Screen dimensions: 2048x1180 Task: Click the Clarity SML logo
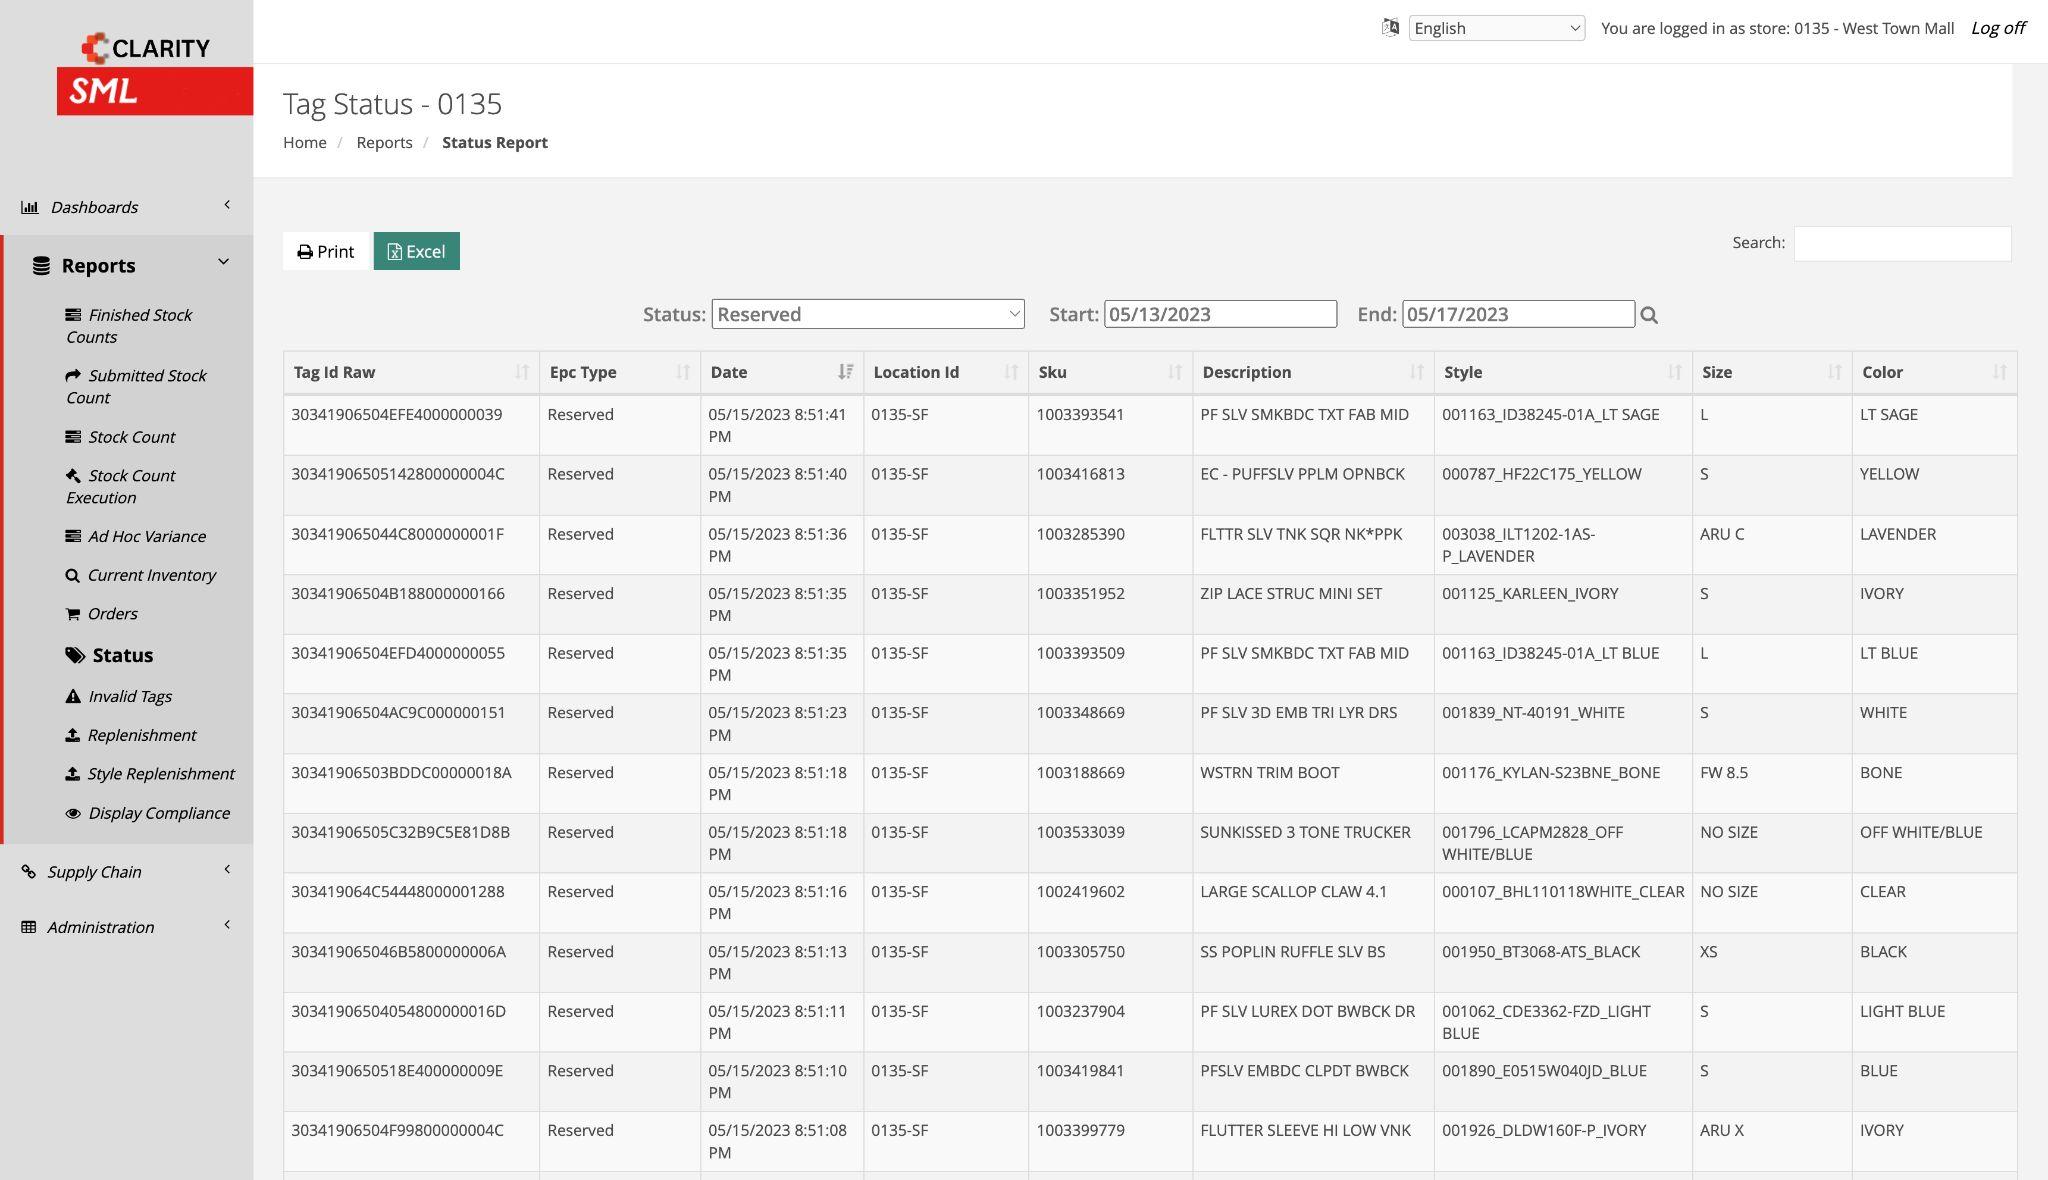coord(155,75)
